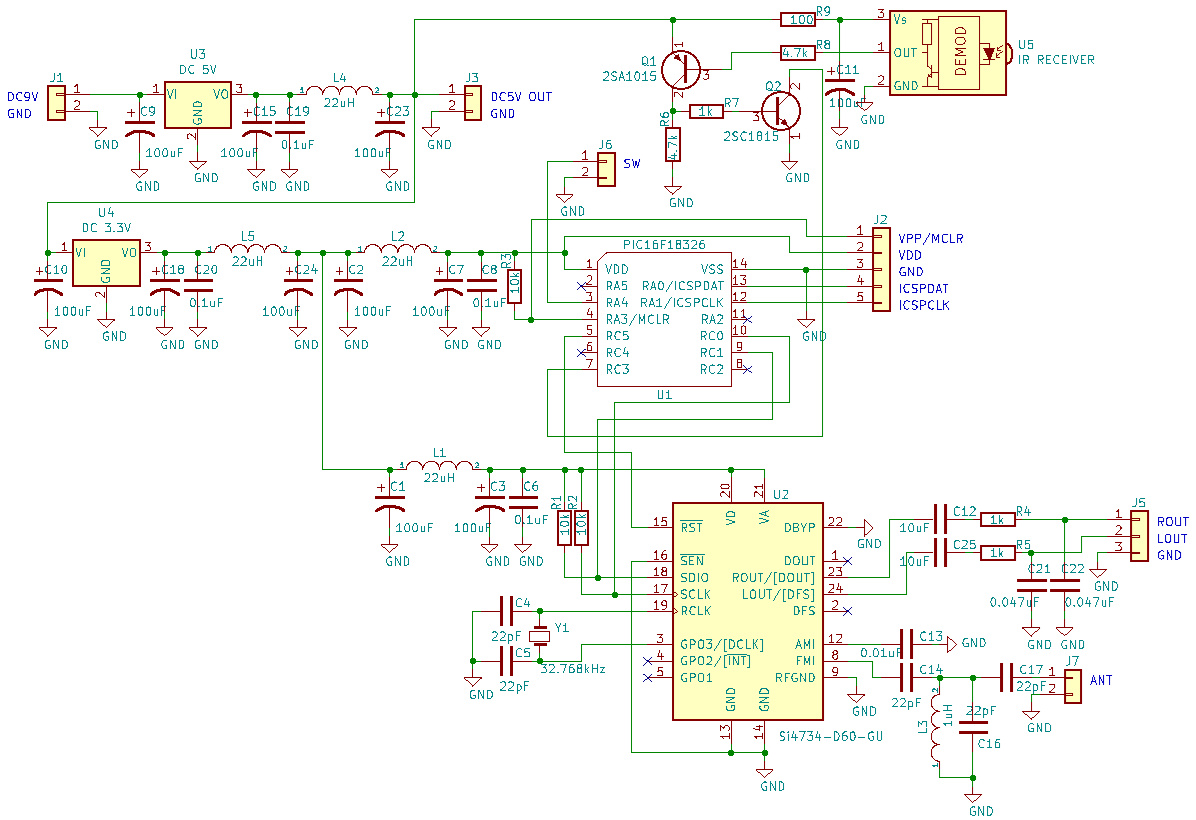
Task: Click the R6 4.7k resistor
Action: [674, 146]
